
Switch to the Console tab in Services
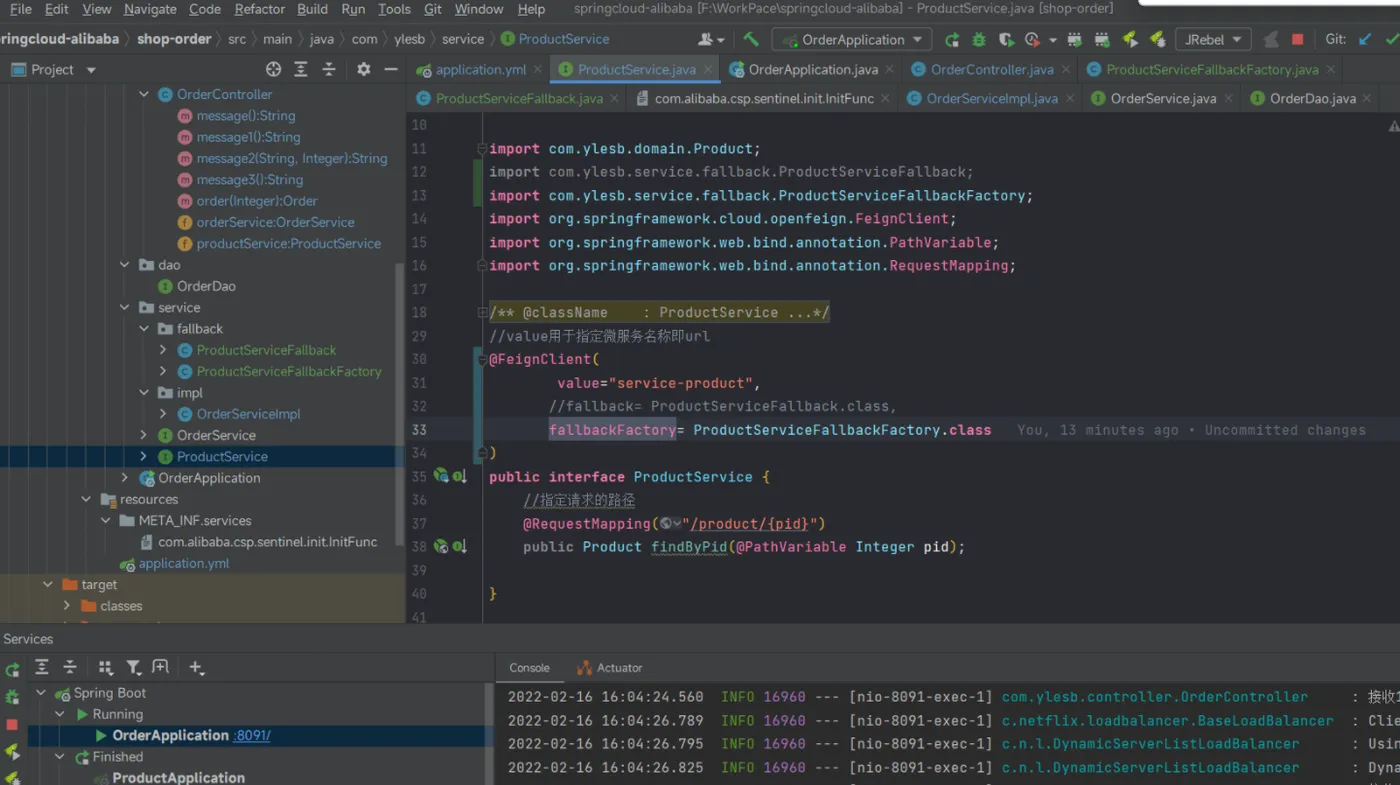(x=529, y=668)
